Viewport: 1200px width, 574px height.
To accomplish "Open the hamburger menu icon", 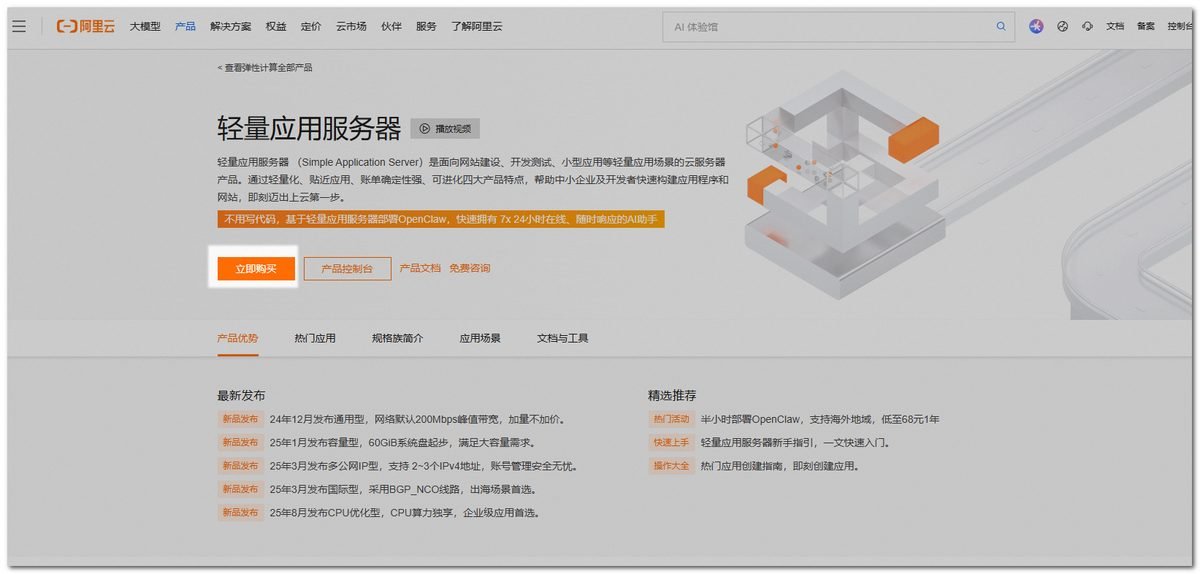I will click(19, 26).
